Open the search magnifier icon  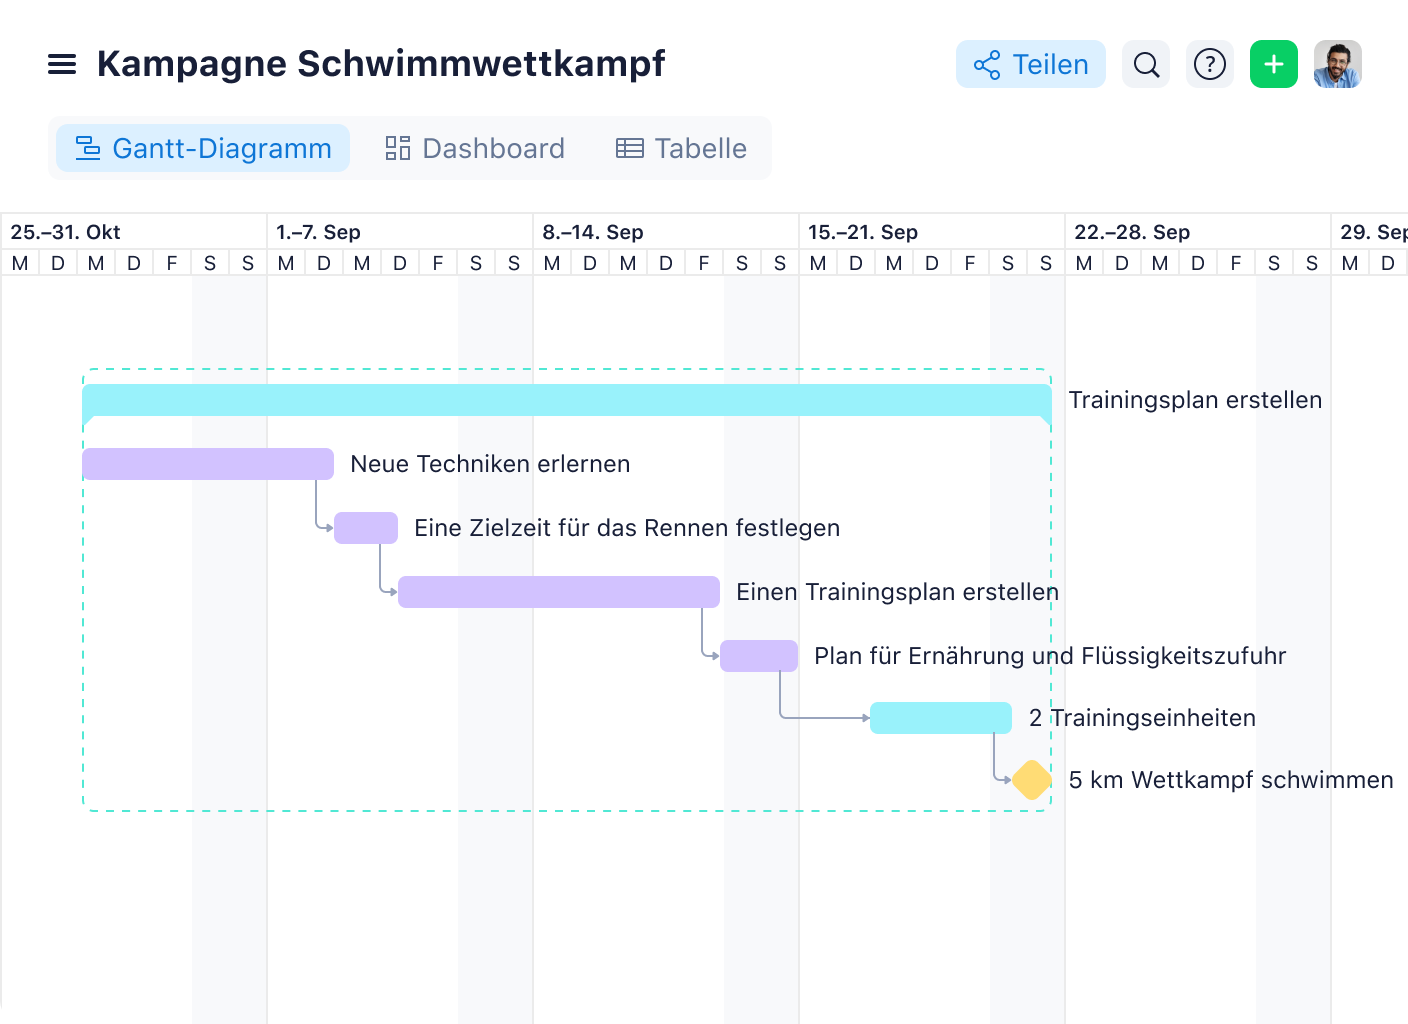tap(1146, 64)
